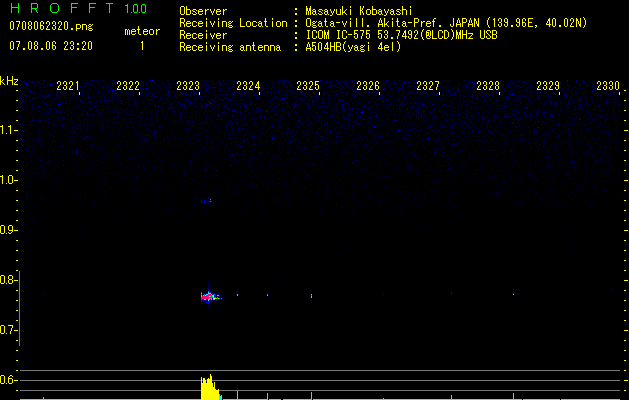This screenshot has width=629, height=400.
Task: Click the Receiving Location value text
Action: point(446,23)
